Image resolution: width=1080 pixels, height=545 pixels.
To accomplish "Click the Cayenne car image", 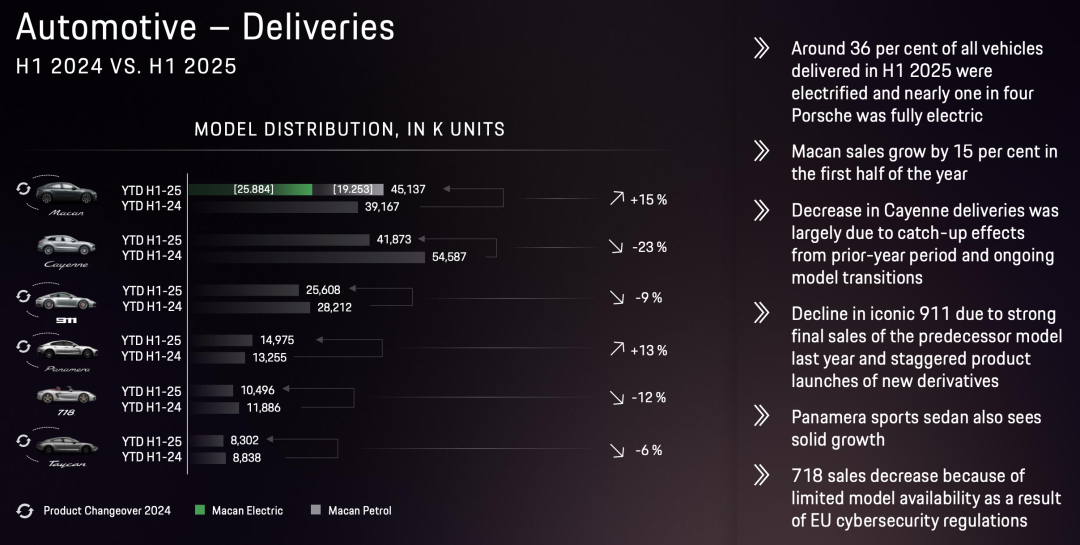I will tap(66, 244).
